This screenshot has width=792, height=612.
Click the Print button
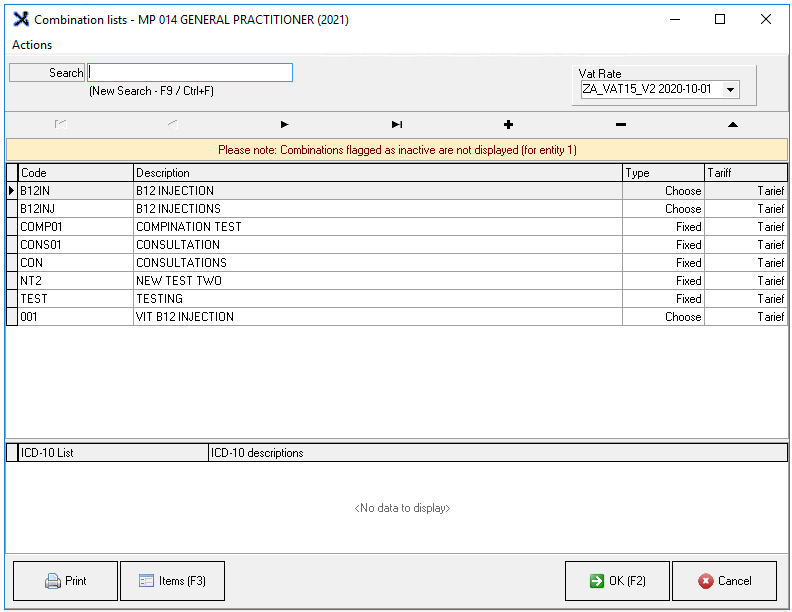tap(65, 581)
